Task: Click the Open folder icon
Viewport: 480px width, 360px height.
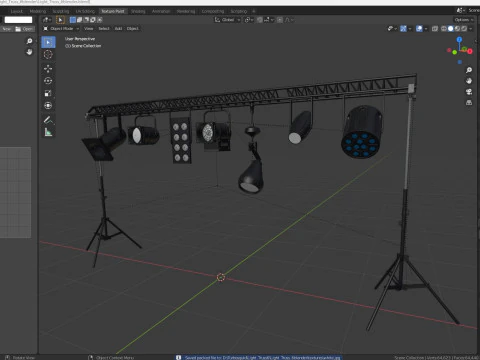Action: tap(18, 29)
